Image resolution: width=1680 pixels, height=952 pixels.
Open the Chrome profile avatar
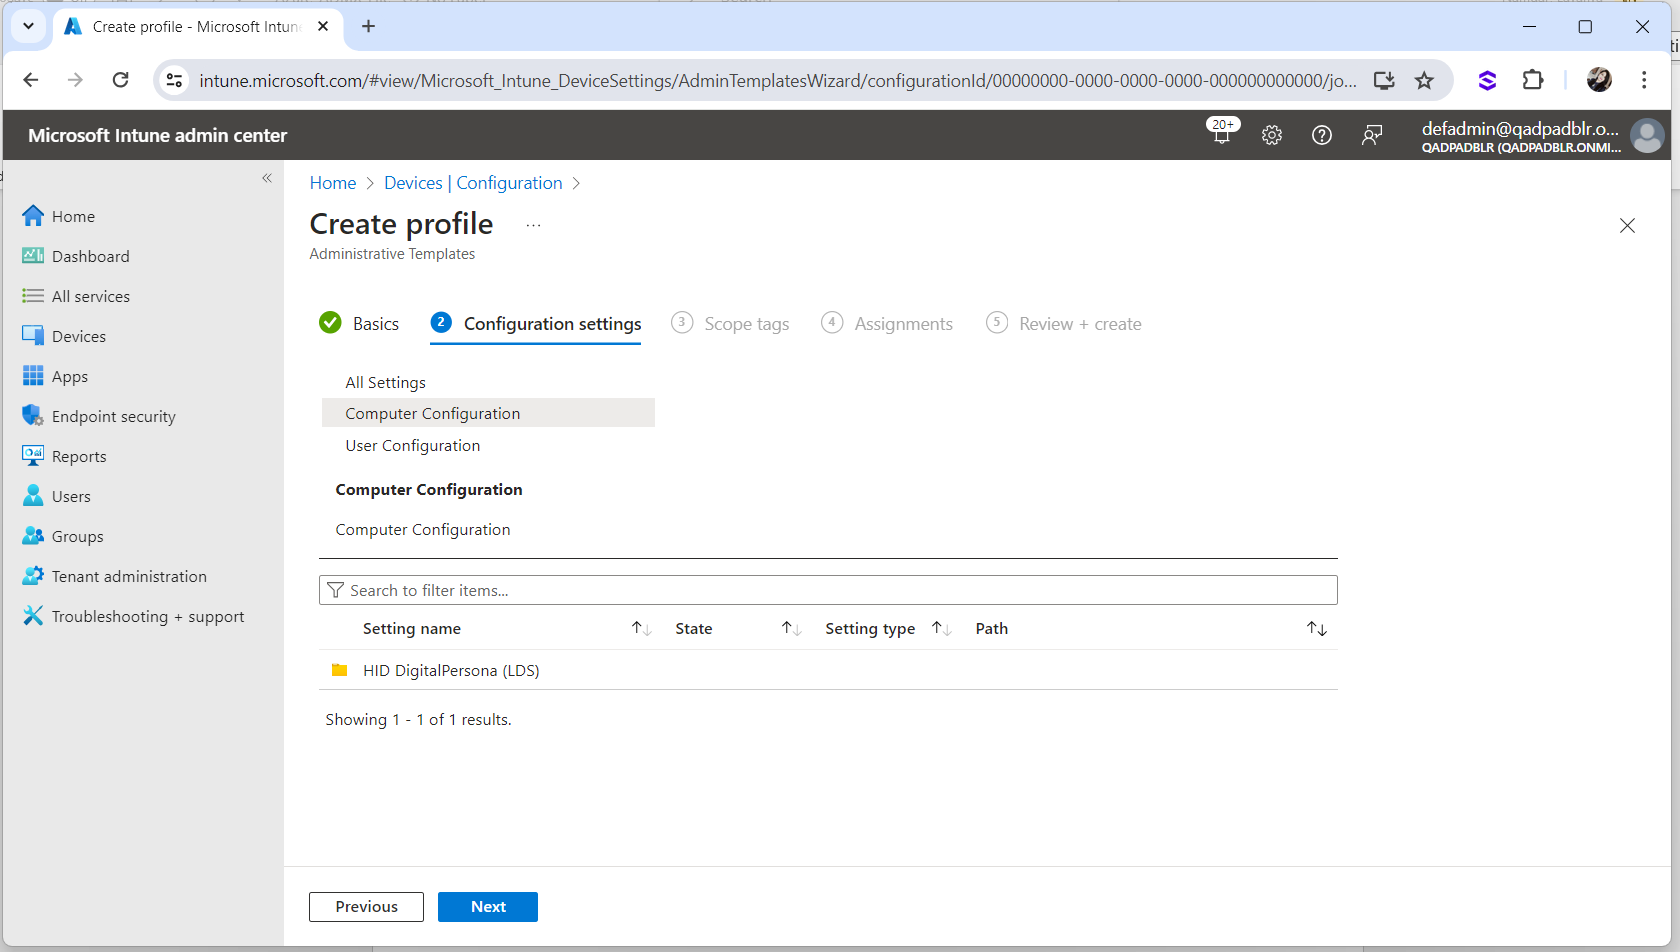1599,80
